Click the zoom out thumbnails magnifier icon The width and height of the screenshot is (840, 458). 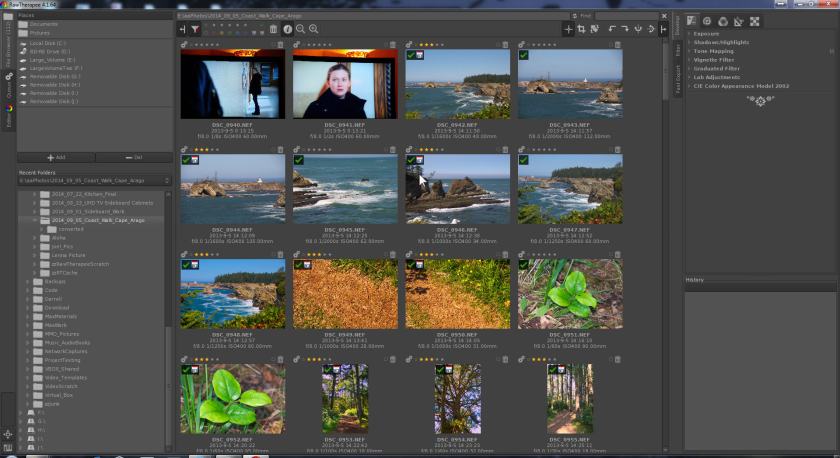[300, 29]
